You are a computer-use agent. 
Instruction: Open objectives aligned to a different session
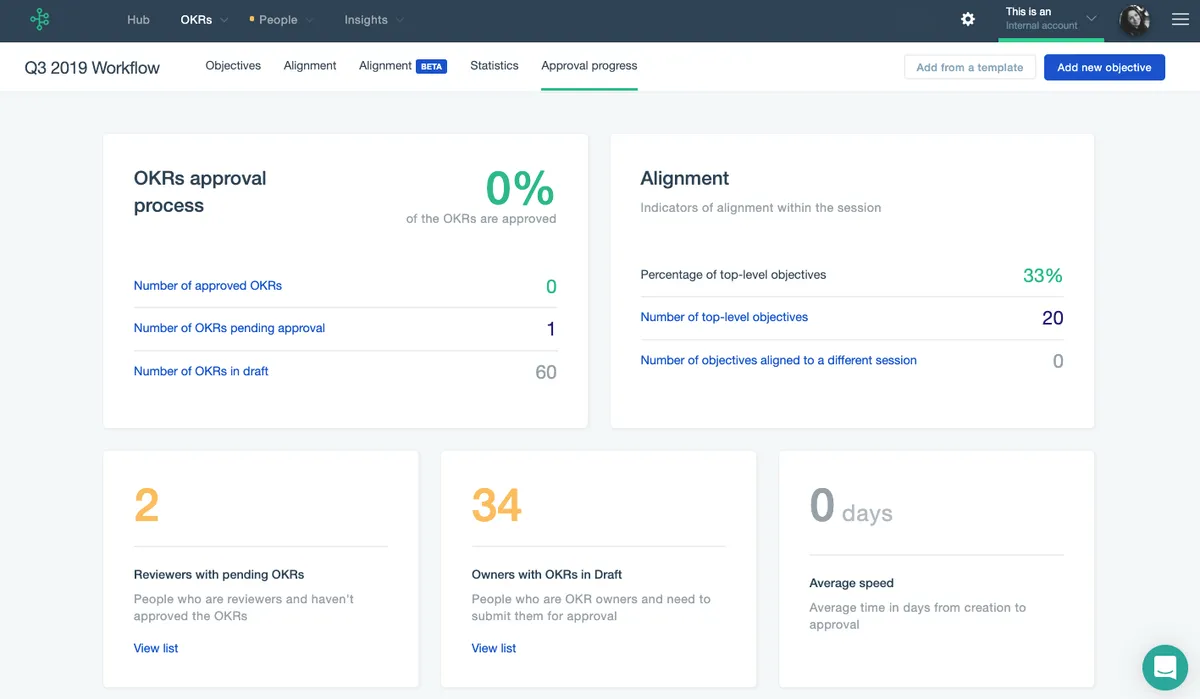[778, 360]
